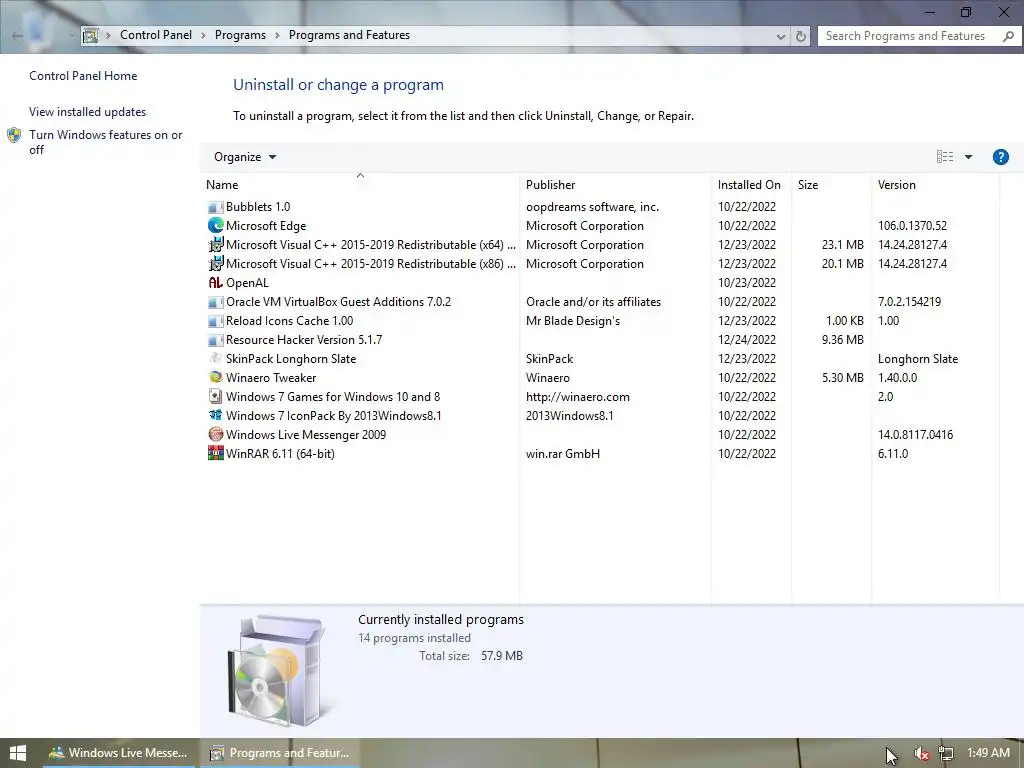This screenshot has height=768, width=1024.
Task: Click the win.rar GmbH publisher cell
Action: coord(563,453)
